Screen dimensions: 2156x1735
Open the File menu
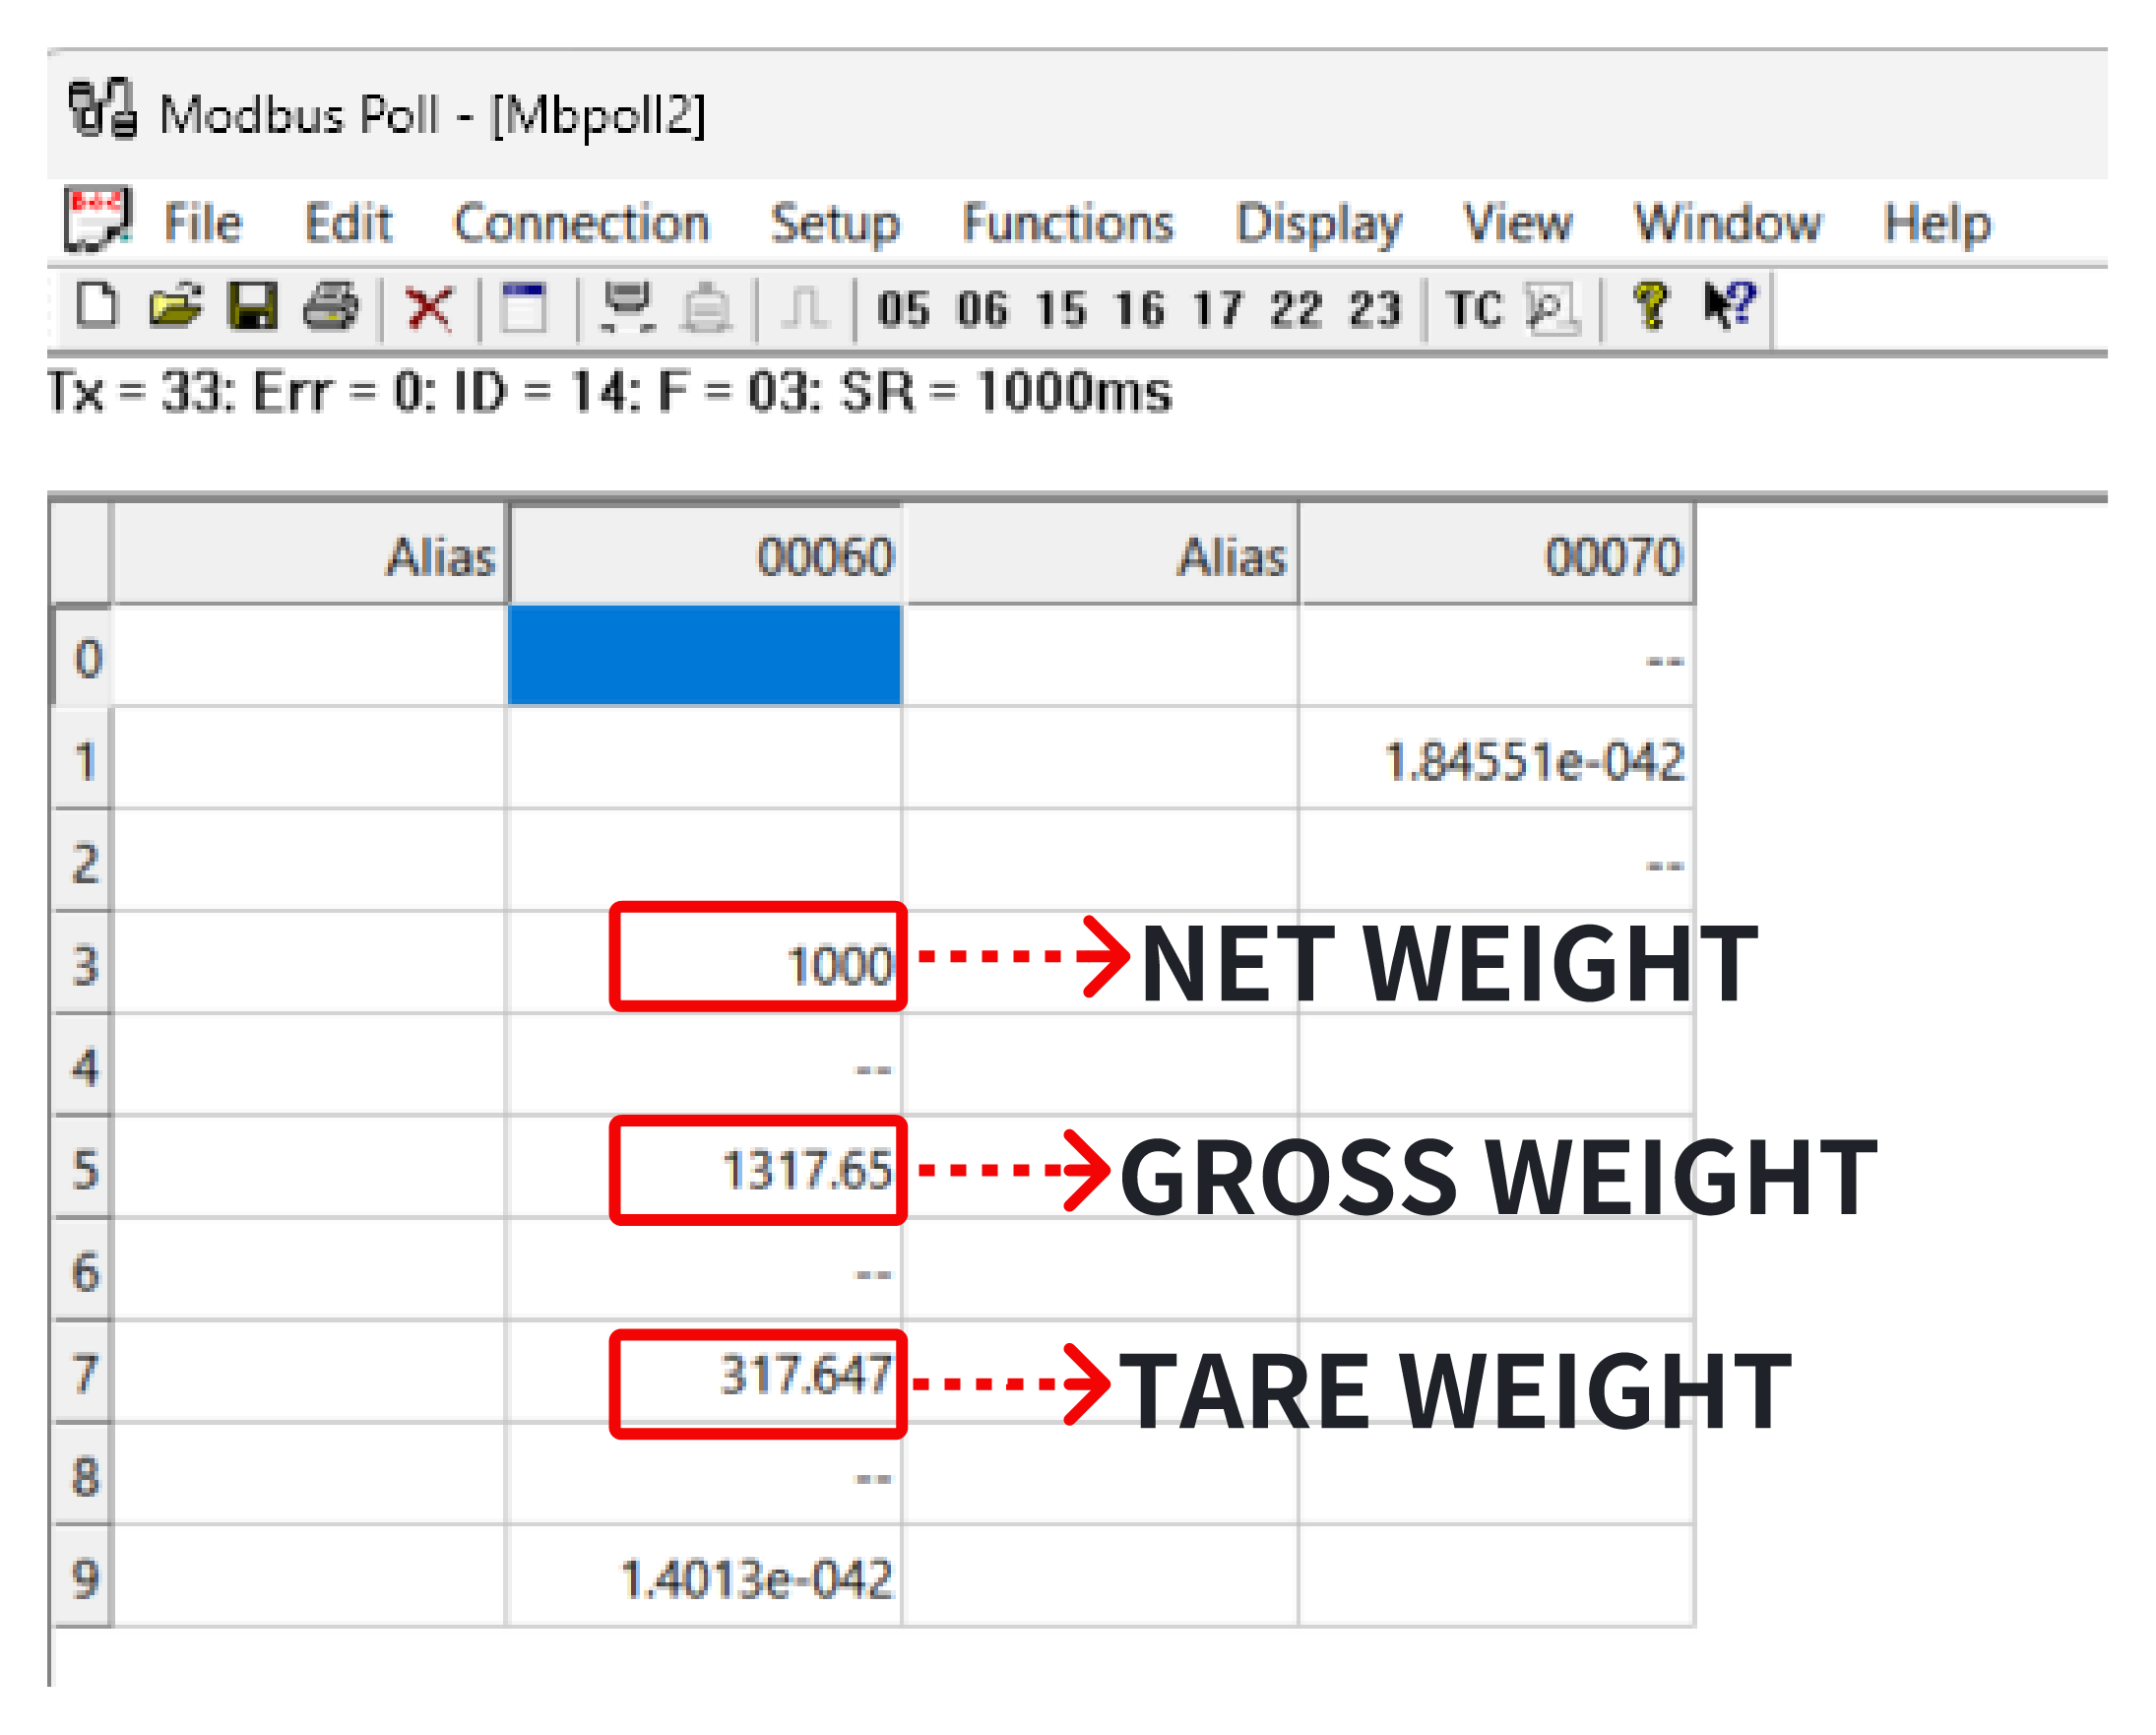(x=203, y=222)
